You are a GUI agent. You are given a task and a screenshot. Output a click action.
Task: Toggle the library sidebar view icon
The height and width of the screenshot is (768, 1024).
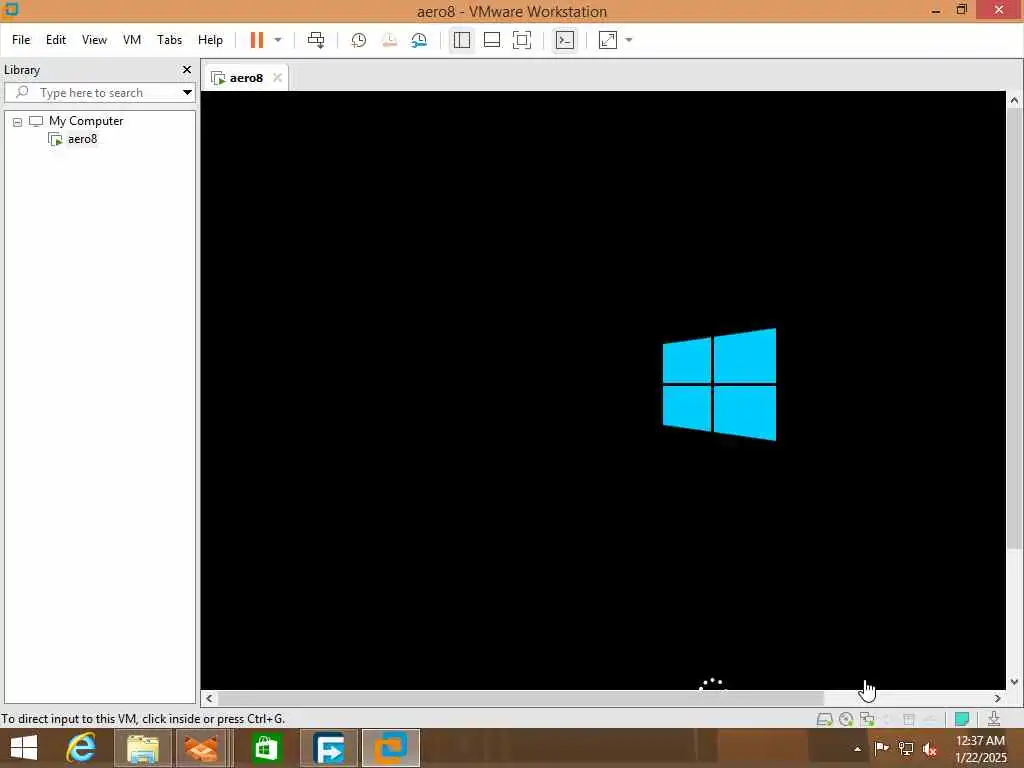462,40
